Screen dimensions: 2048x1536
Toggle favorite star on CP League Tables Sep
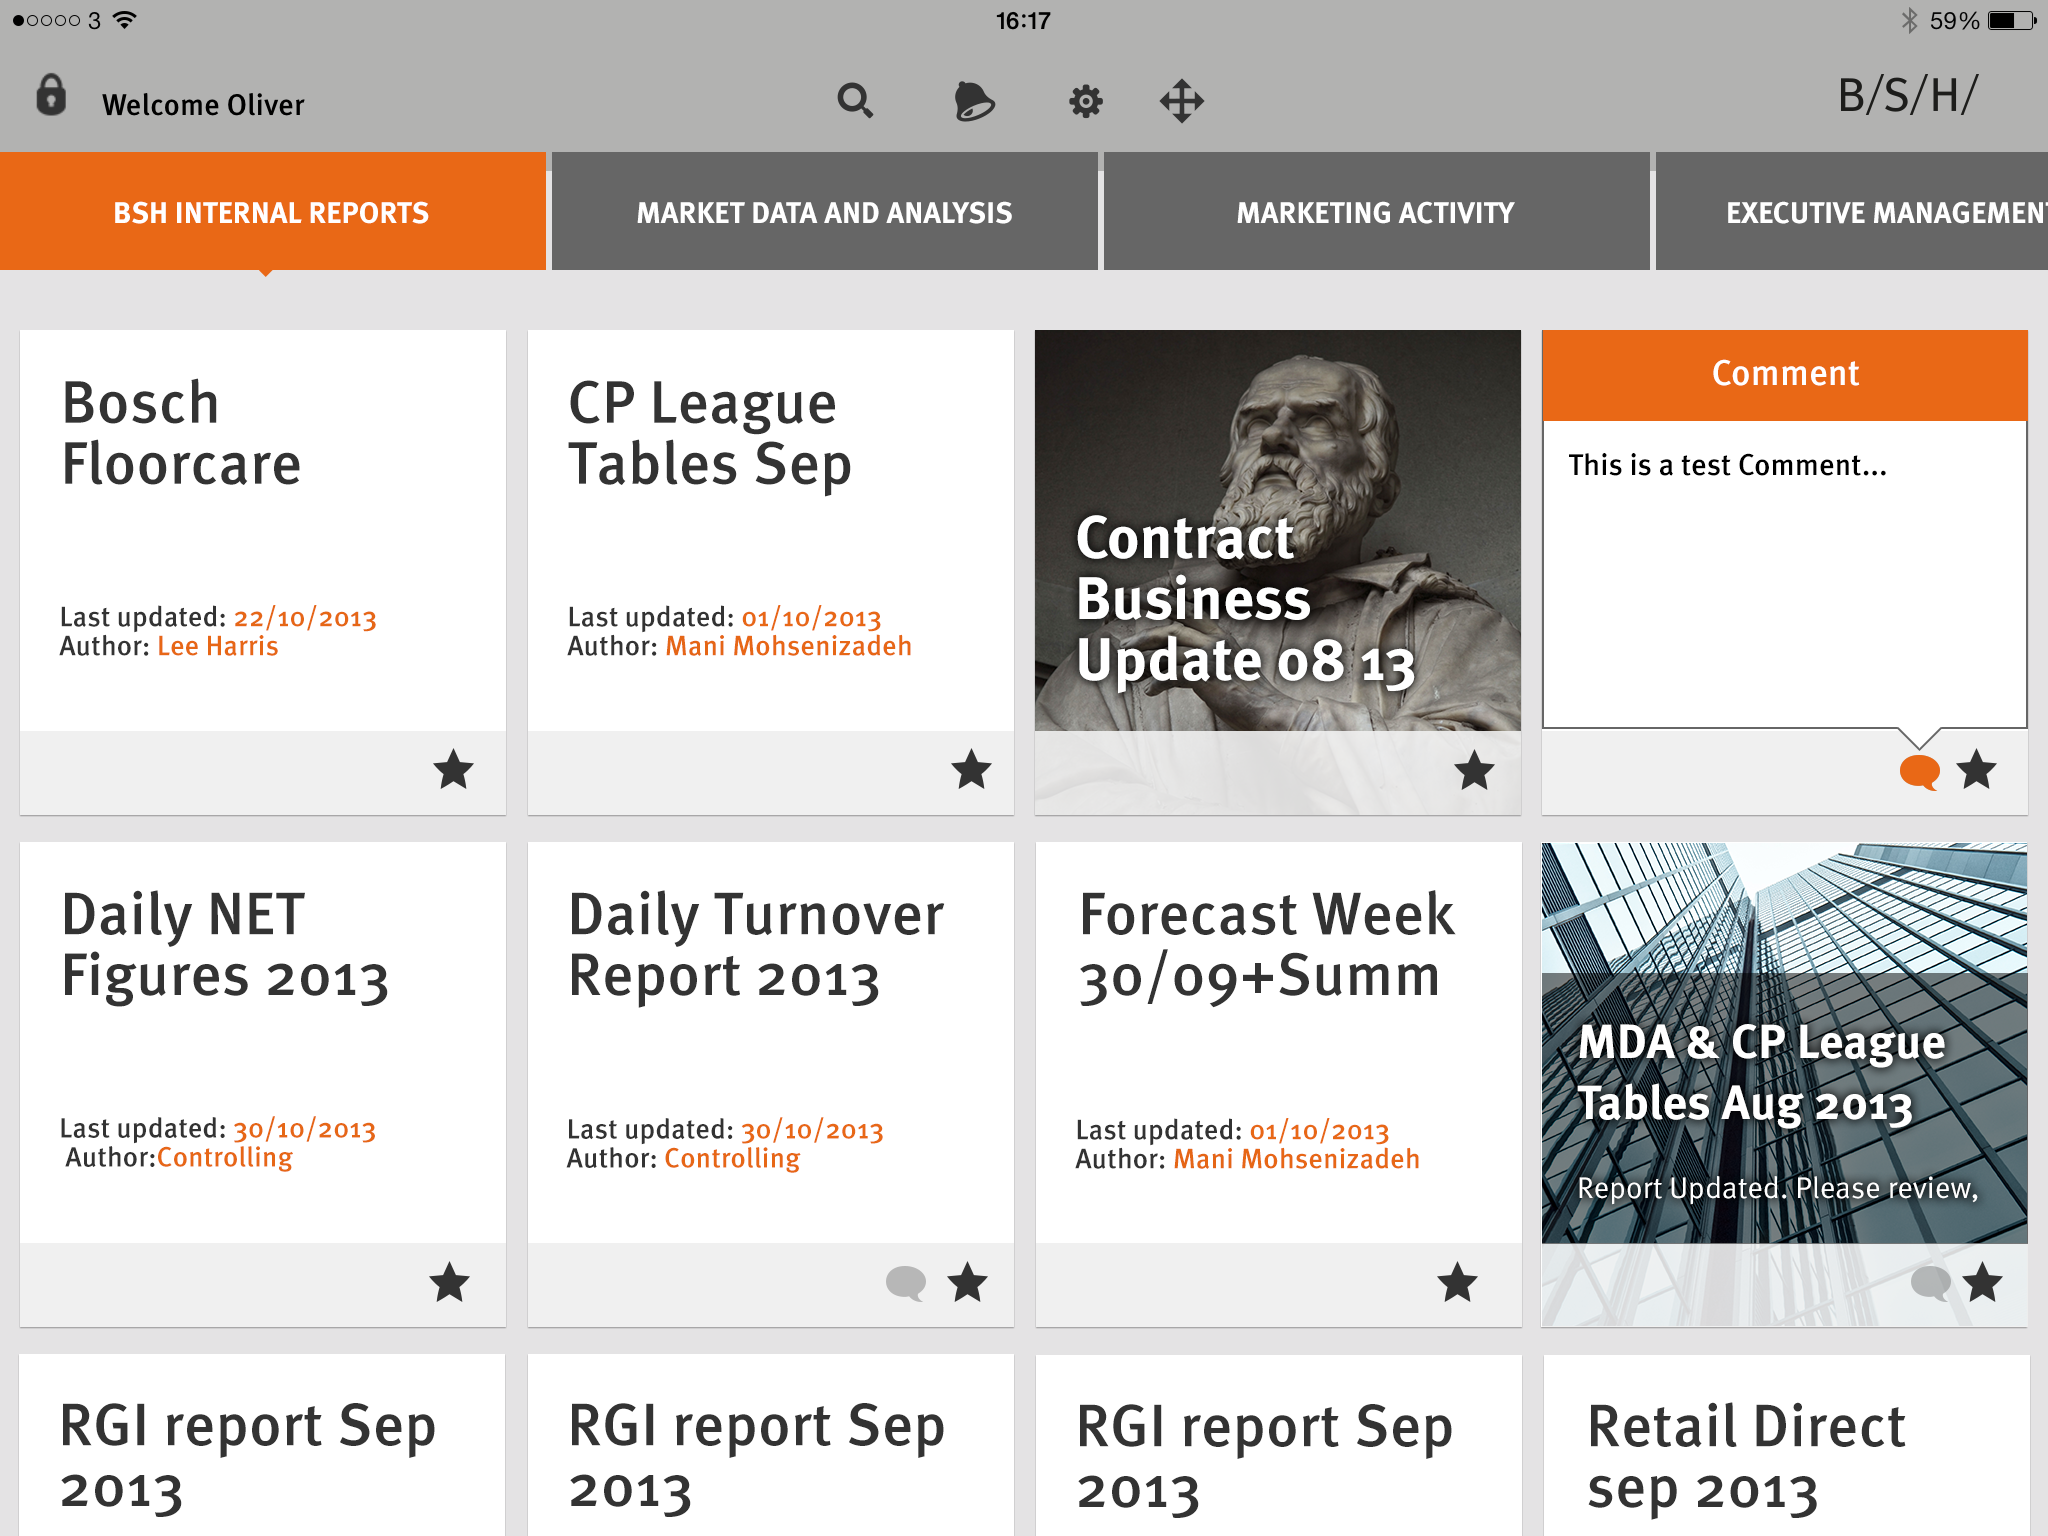(971, 770)
